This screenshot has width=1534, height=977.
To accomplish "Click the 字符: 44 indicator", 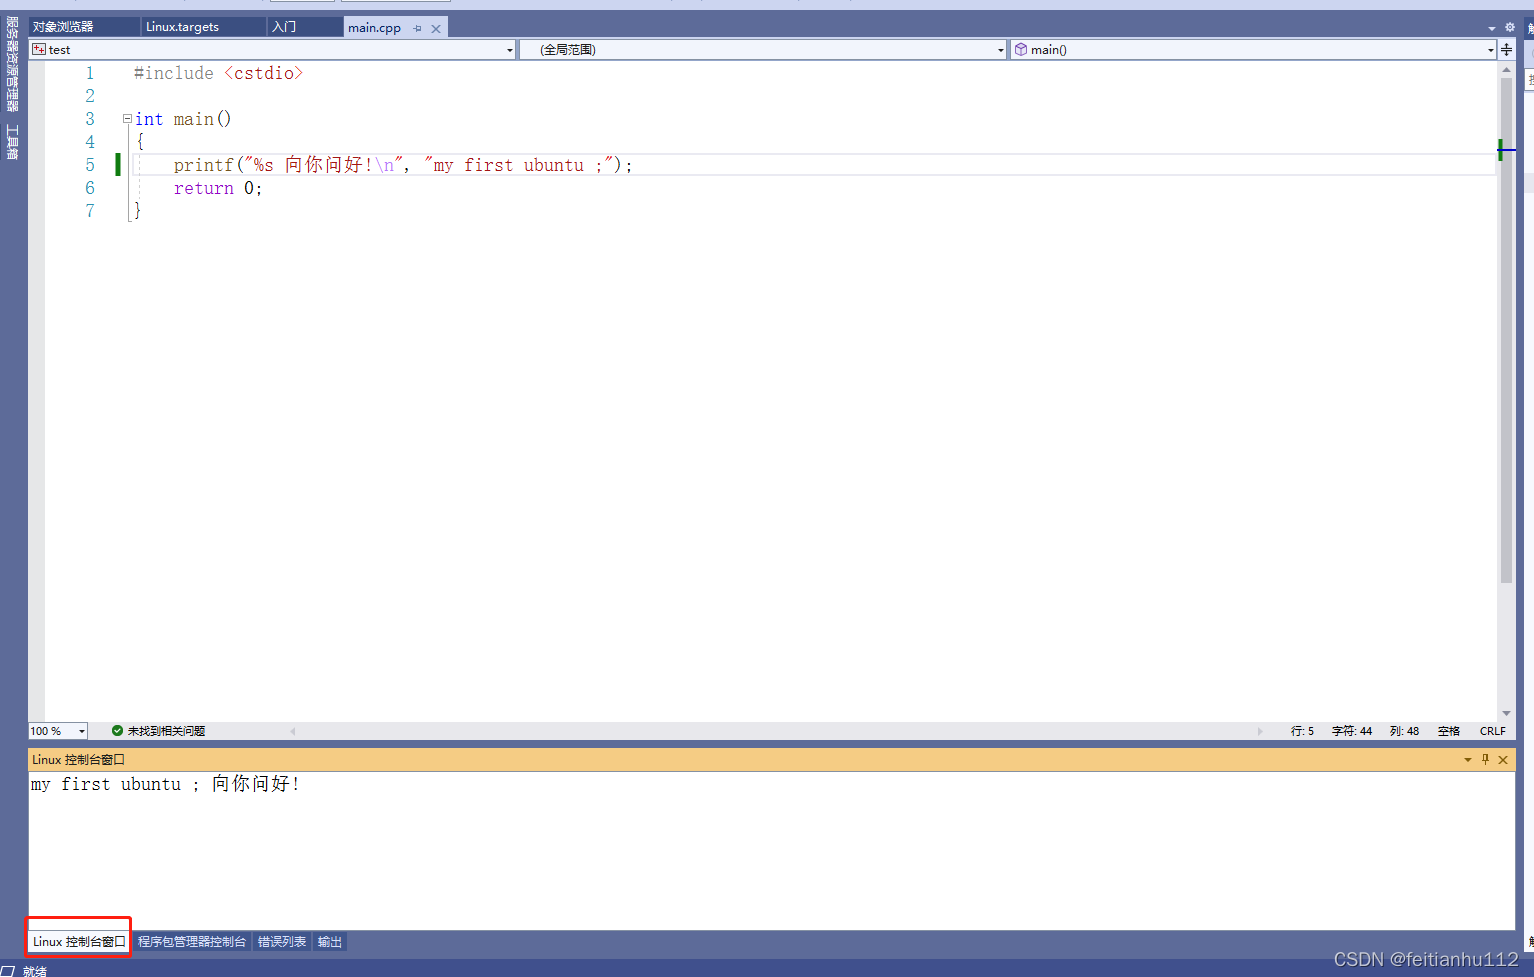I will click(1352, 731).
